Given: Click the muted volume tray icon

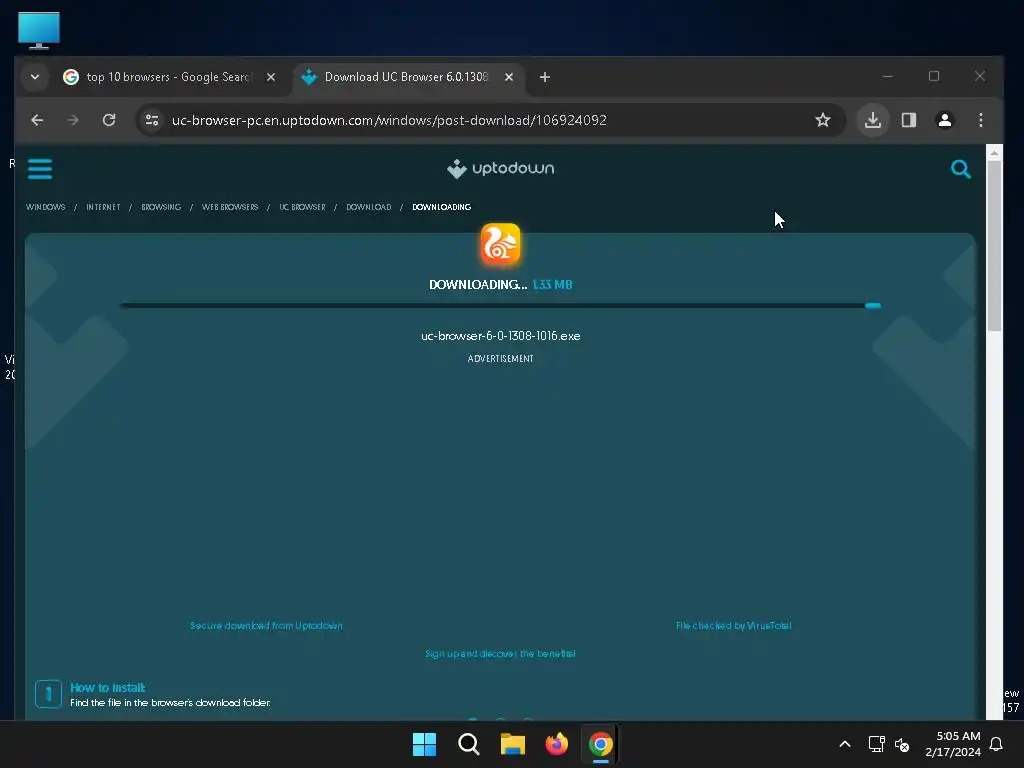Looking at the screenshot, I should click(x=902, y=744).
